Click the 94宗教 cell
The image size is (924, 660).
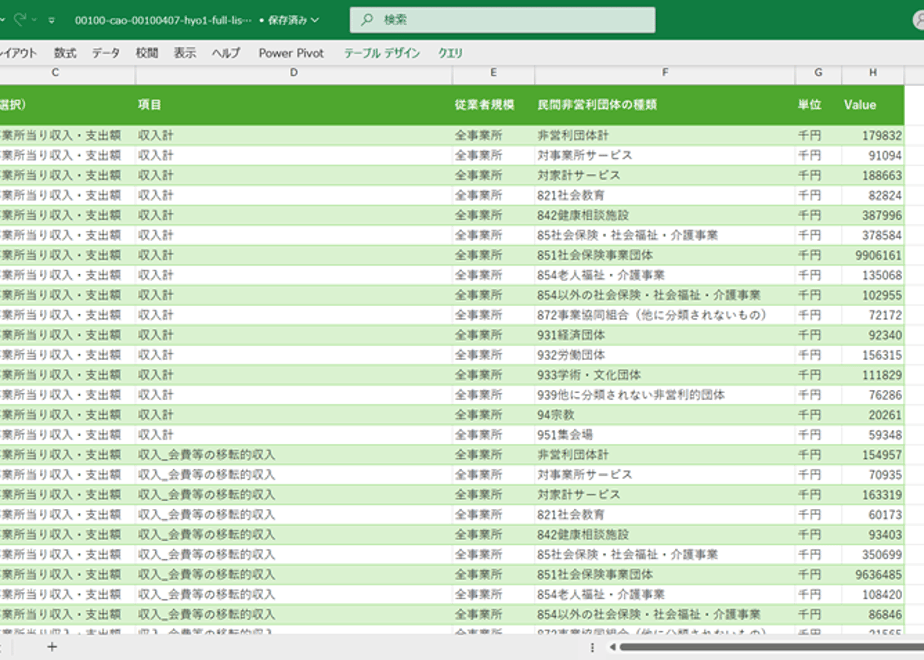coord(665,415)
